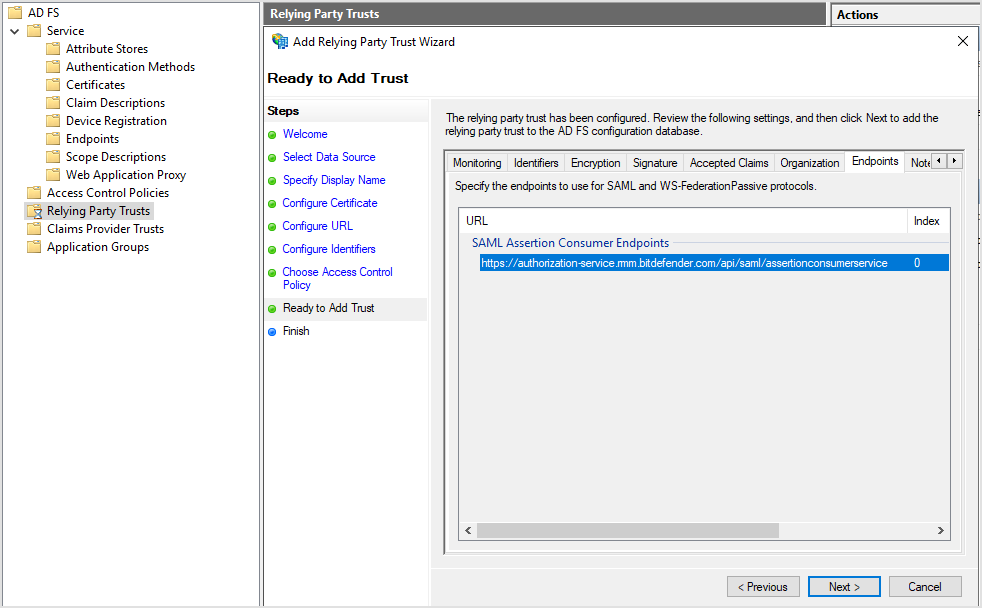982x608 pixels.
Task: Collapse the Service tree node
Action: [x=13, y=30]
